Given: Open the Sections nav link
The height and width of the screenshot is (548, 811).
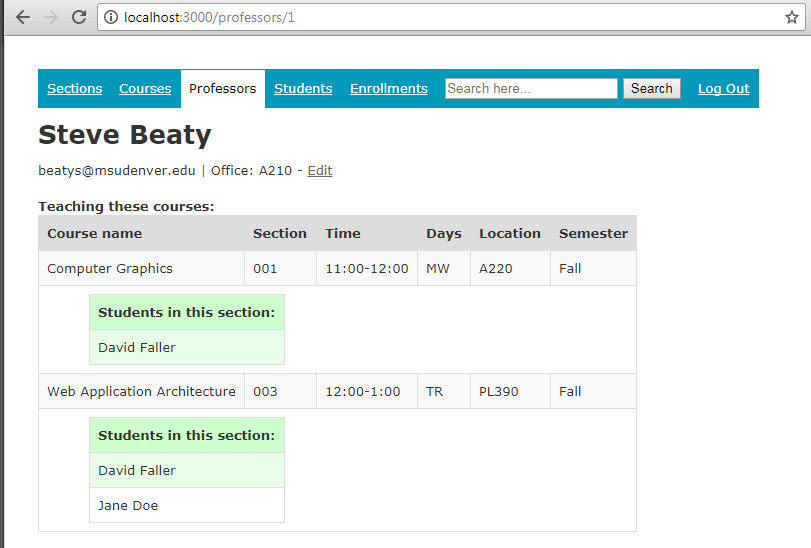Looking at the screenshot, I should [74, 88].
